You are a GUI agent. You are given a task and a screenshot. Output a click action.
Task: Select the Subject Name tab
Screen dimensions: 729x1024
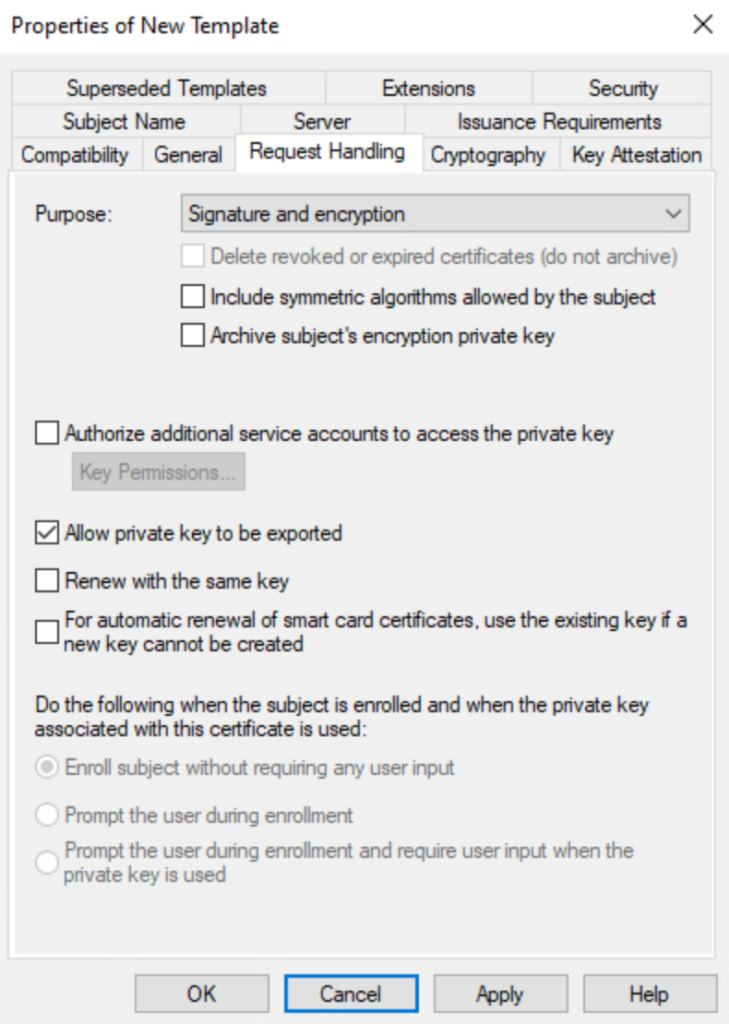pyautogui.click(x=124, y=122)
